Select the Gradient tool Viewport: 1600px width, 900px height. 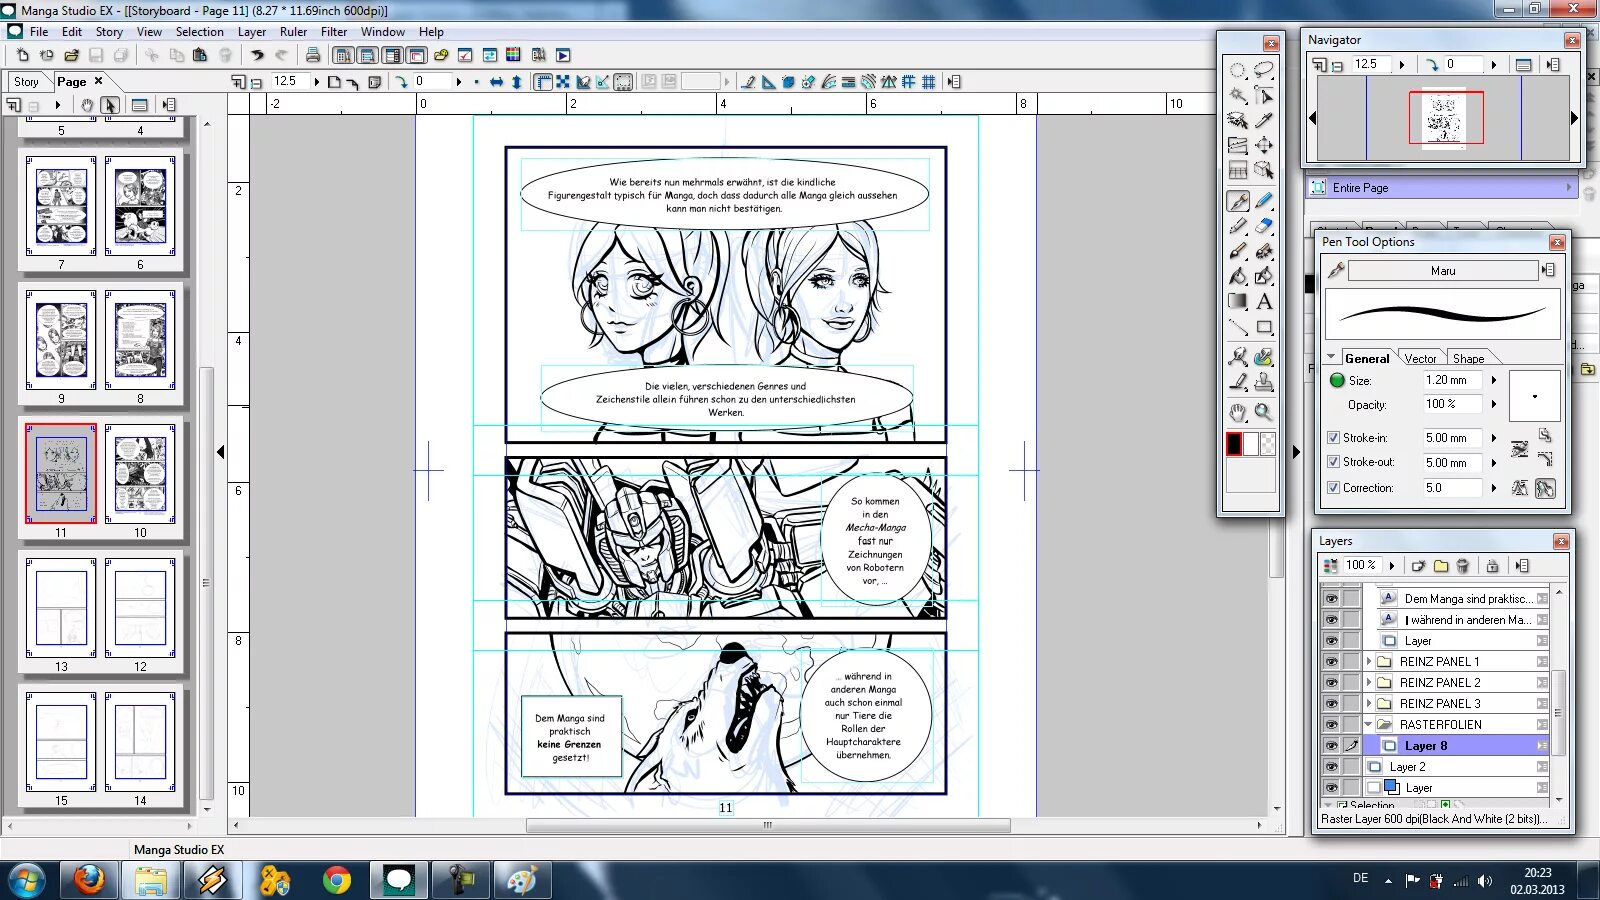1238,301
